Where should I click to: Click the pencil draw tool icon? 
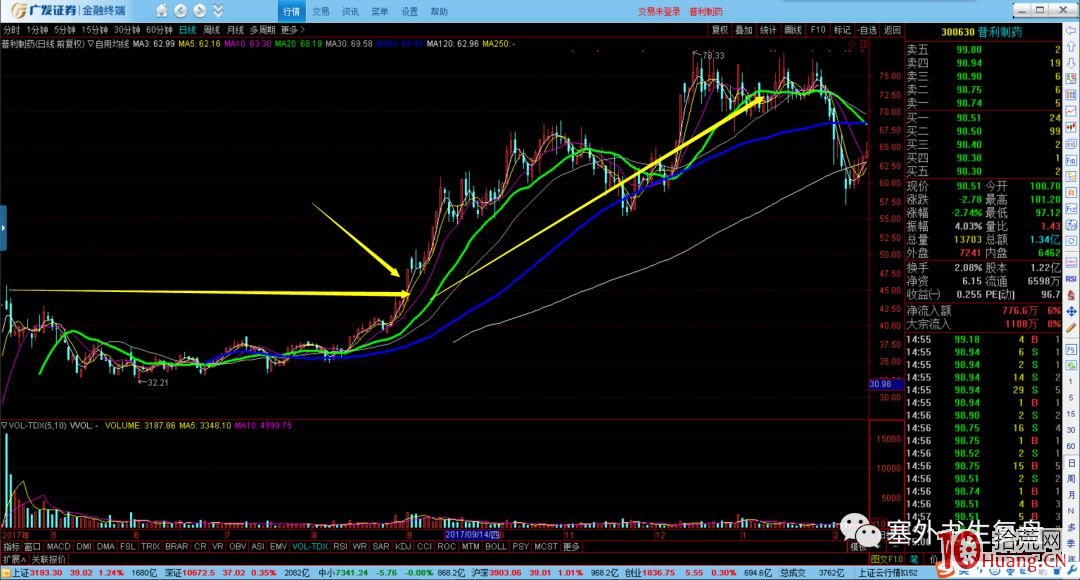tap(1071, 328)
